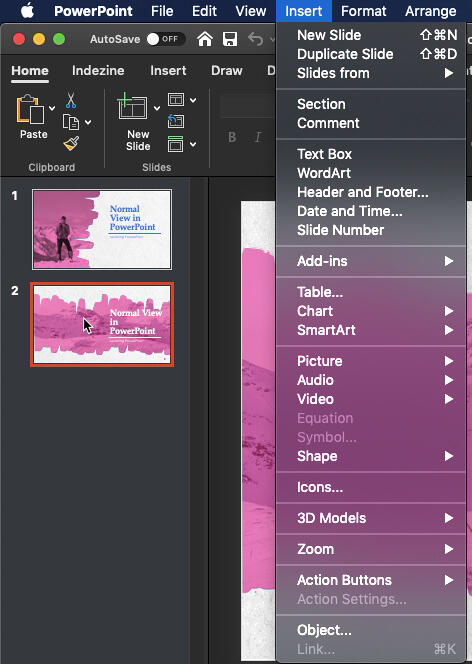Open the Arrange menu
The image size is (472, 664).
431,11
